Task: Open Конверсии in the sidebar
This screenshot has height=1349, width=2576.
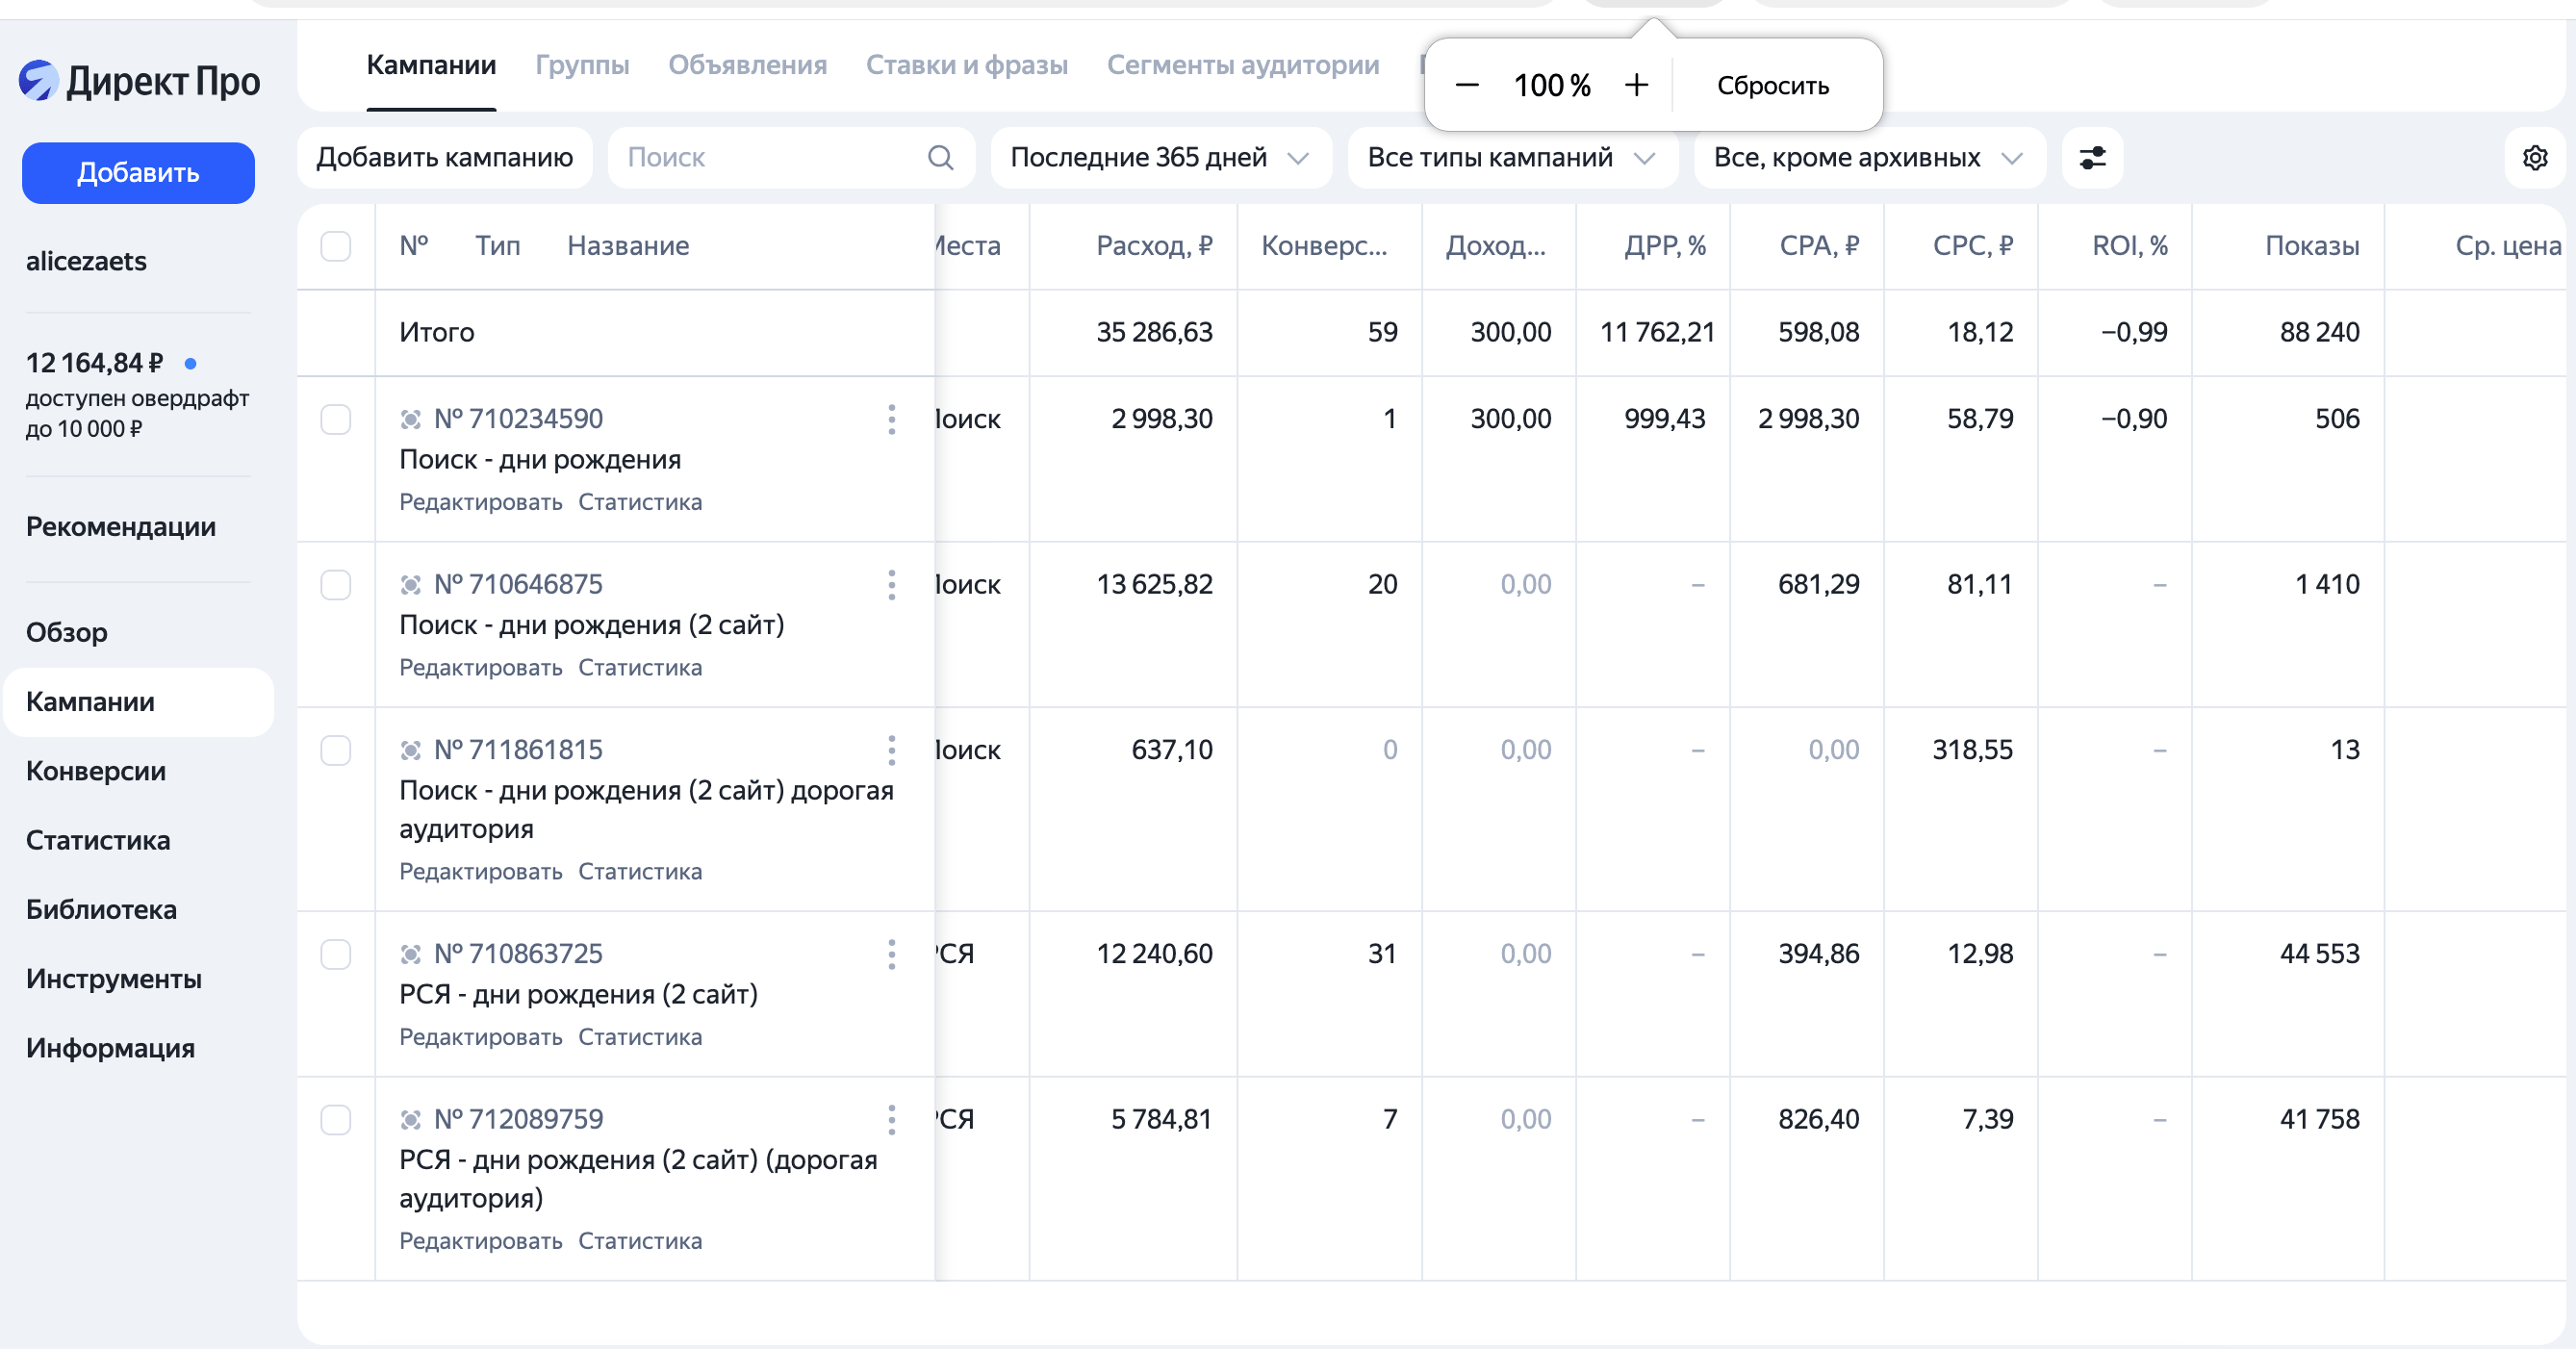Action: [96, 771]
